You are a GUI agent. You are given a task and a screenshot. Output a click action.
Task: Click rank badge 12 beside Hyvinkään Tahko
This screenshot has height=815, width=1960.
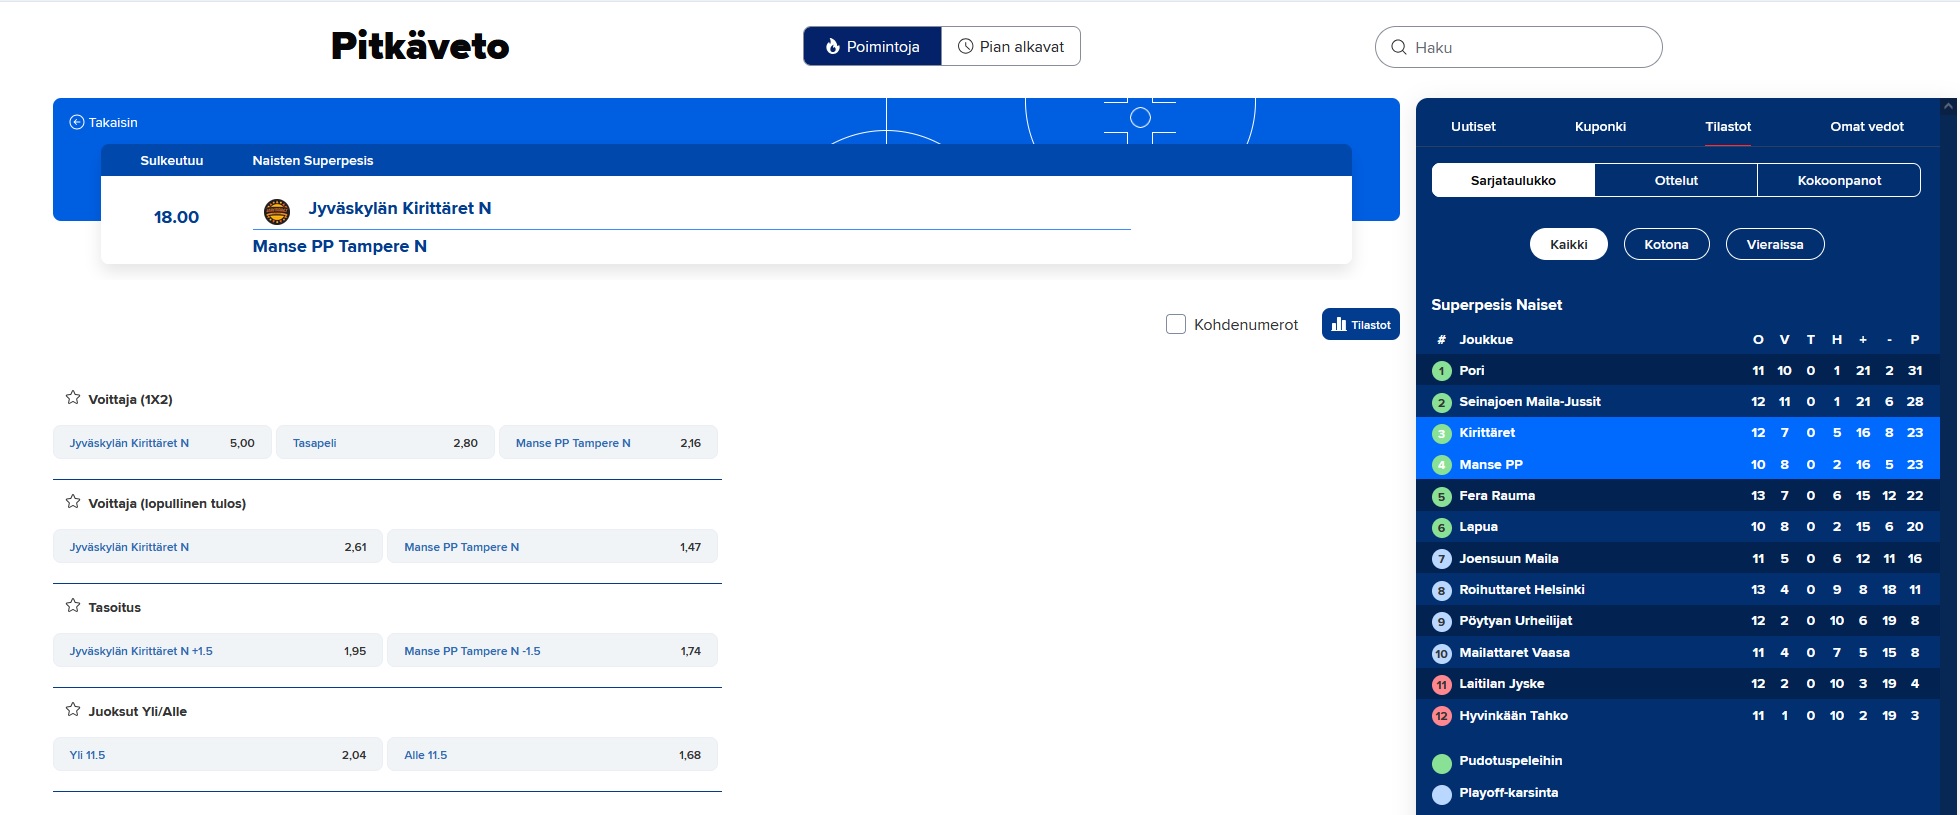[x=1441, y=716]
